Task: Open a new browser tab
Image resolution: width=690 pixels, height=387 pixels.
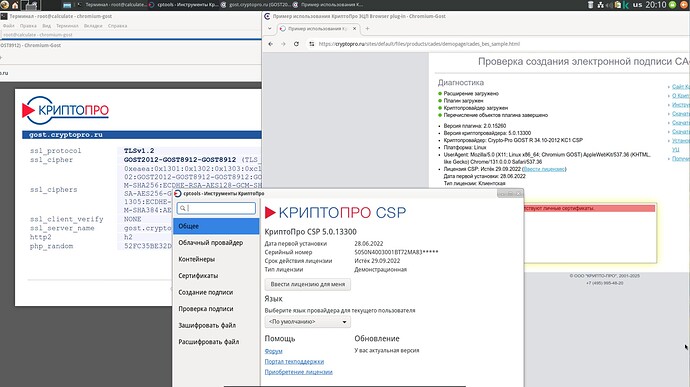Action: [367, 29]
